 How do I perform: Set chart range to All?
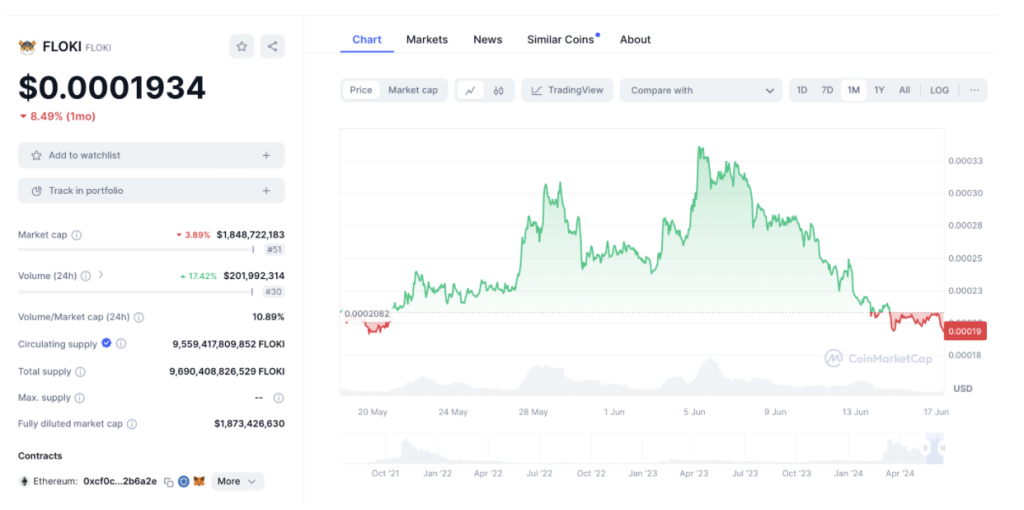904,90
